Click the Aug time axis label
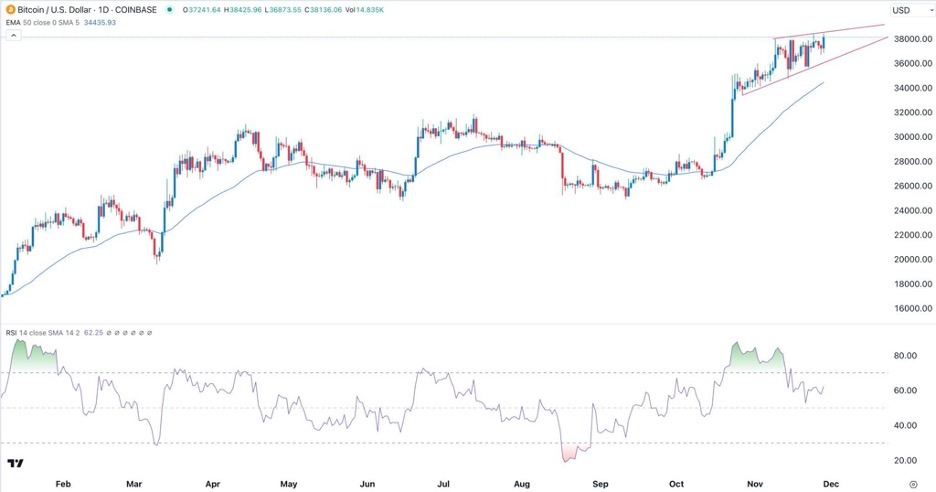The image size is (936, 492). coord(522,484)
